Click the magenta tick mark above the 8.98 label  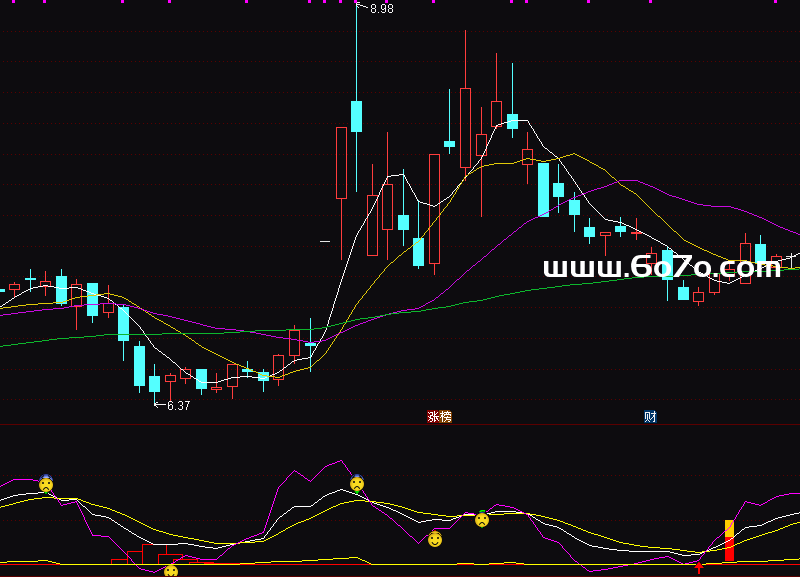(357, 3)
